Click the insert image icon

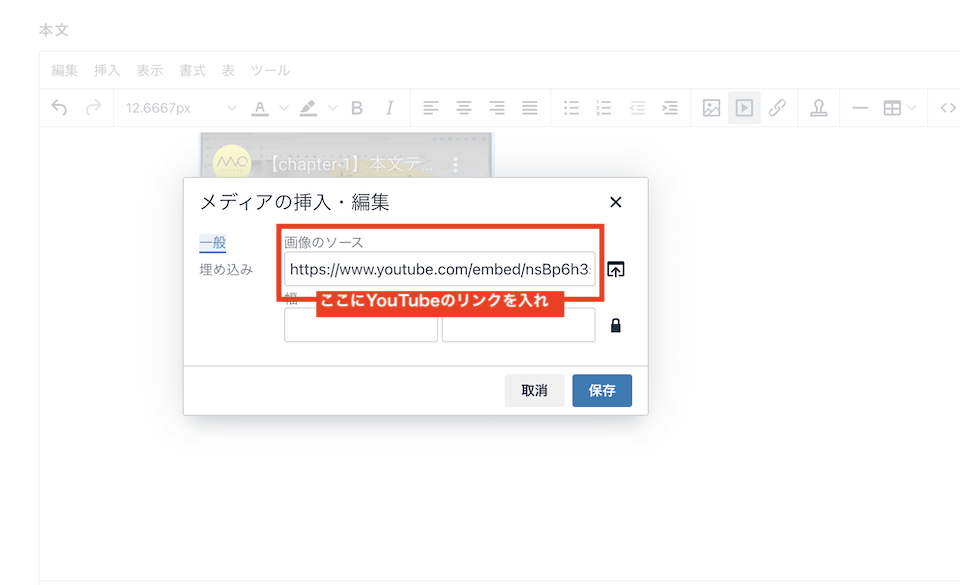(x=711, y=108)
